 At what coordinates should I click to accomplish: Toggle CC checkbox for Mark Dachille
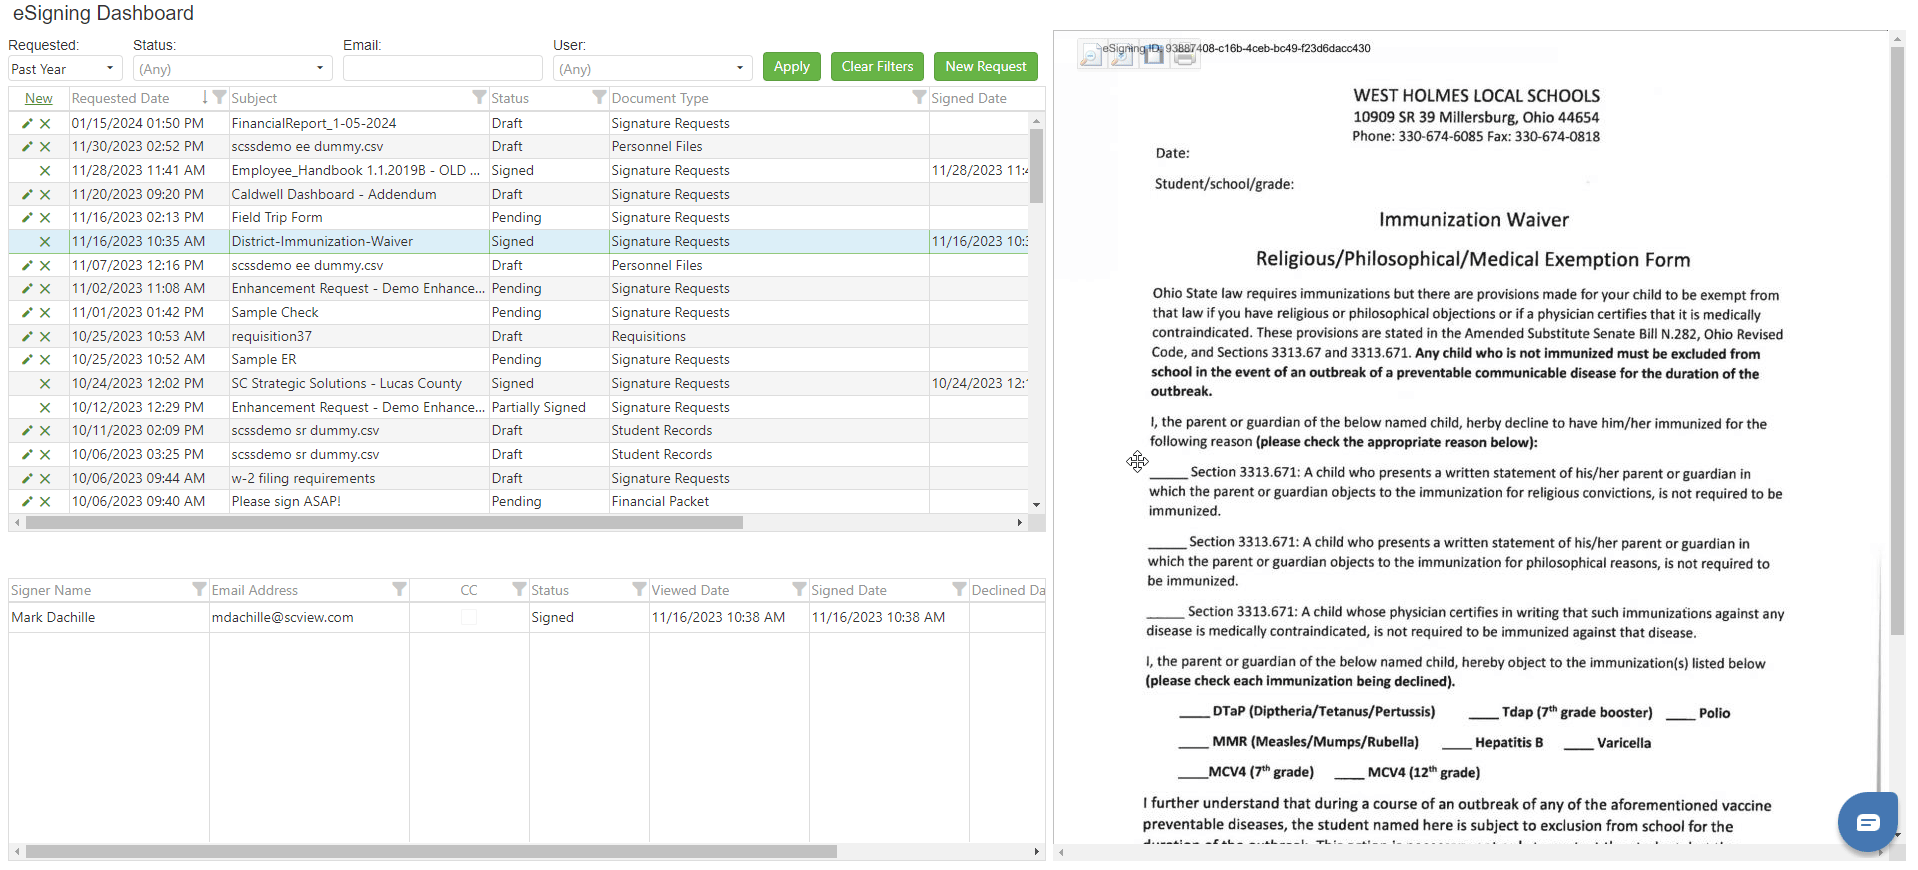469,617
